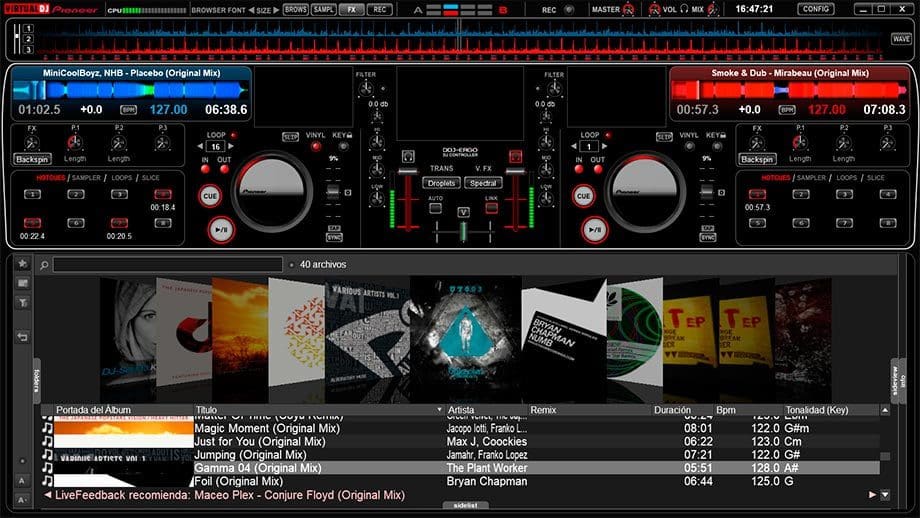Toggle VINYL mode on left deck
The image size is (920, 518).
[x=316, y=146]
